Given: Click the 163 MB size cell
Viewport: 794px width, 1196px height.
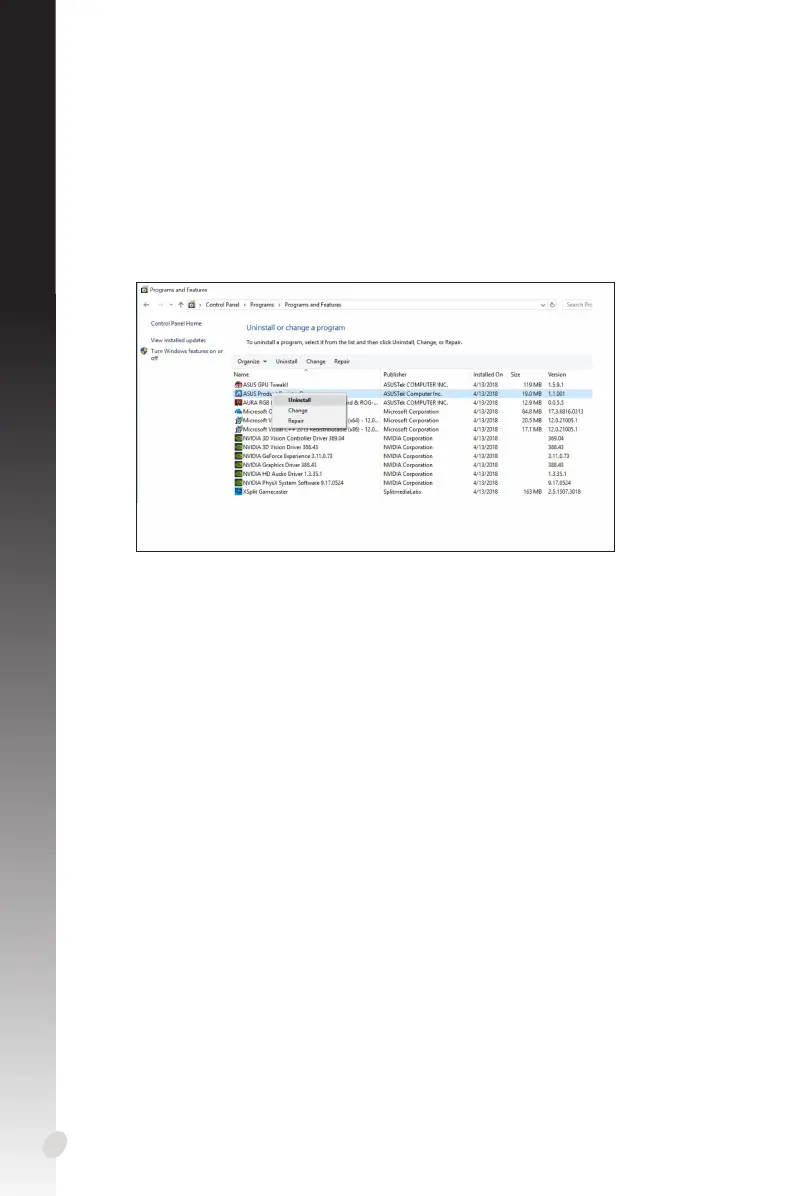Looking at the screenshot, I should pos(532,492).
